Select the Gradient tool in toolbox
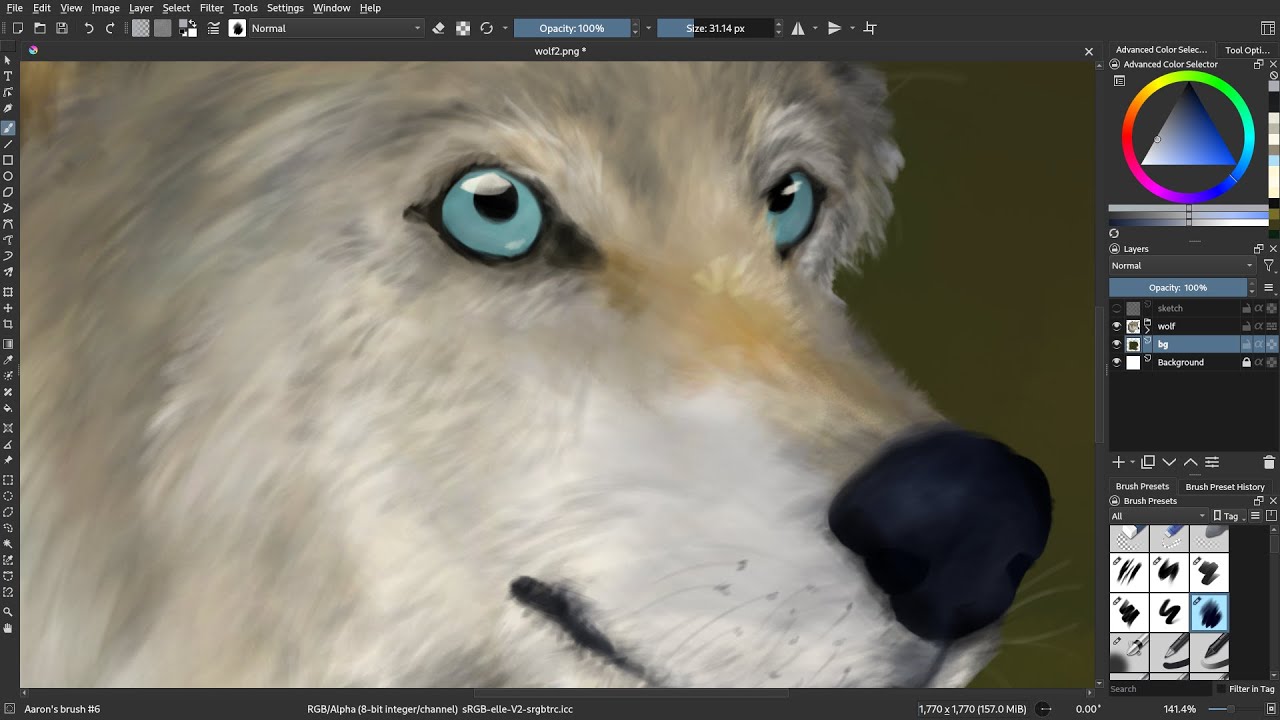Viewport: 1280px width, 720px height. [8, 344]
